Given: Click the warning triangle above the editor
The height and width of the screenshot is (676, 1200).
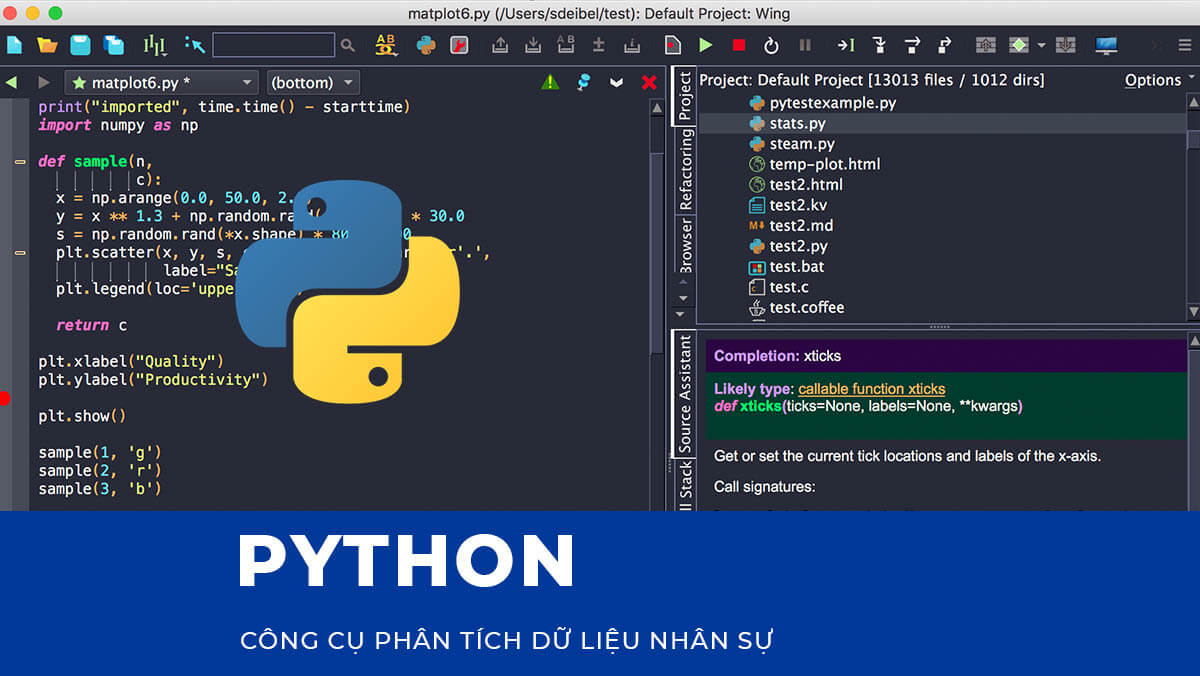Looking at the screenshot, I should tap(549, 82).
